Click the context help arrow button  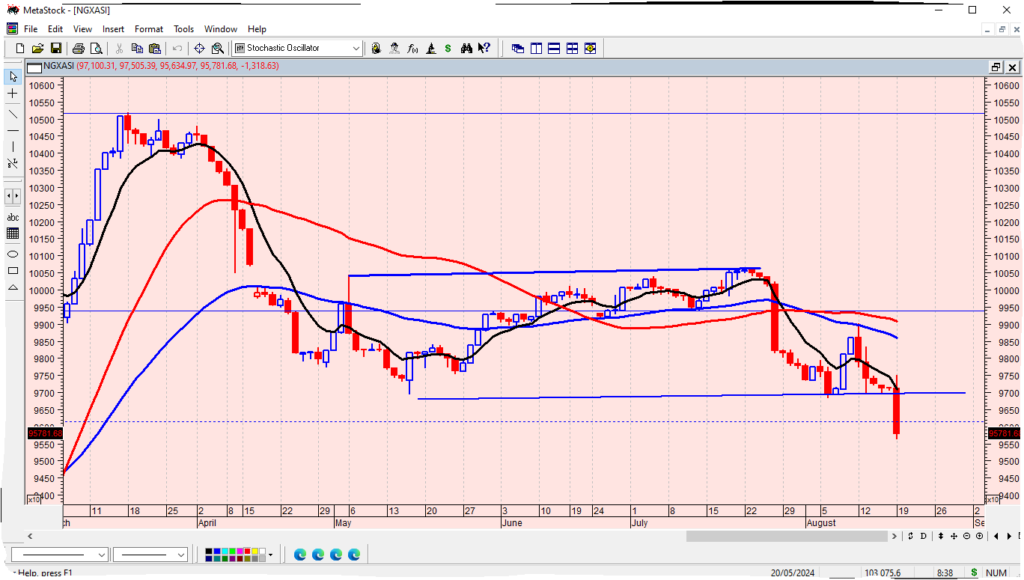click(x=485, y=48)
